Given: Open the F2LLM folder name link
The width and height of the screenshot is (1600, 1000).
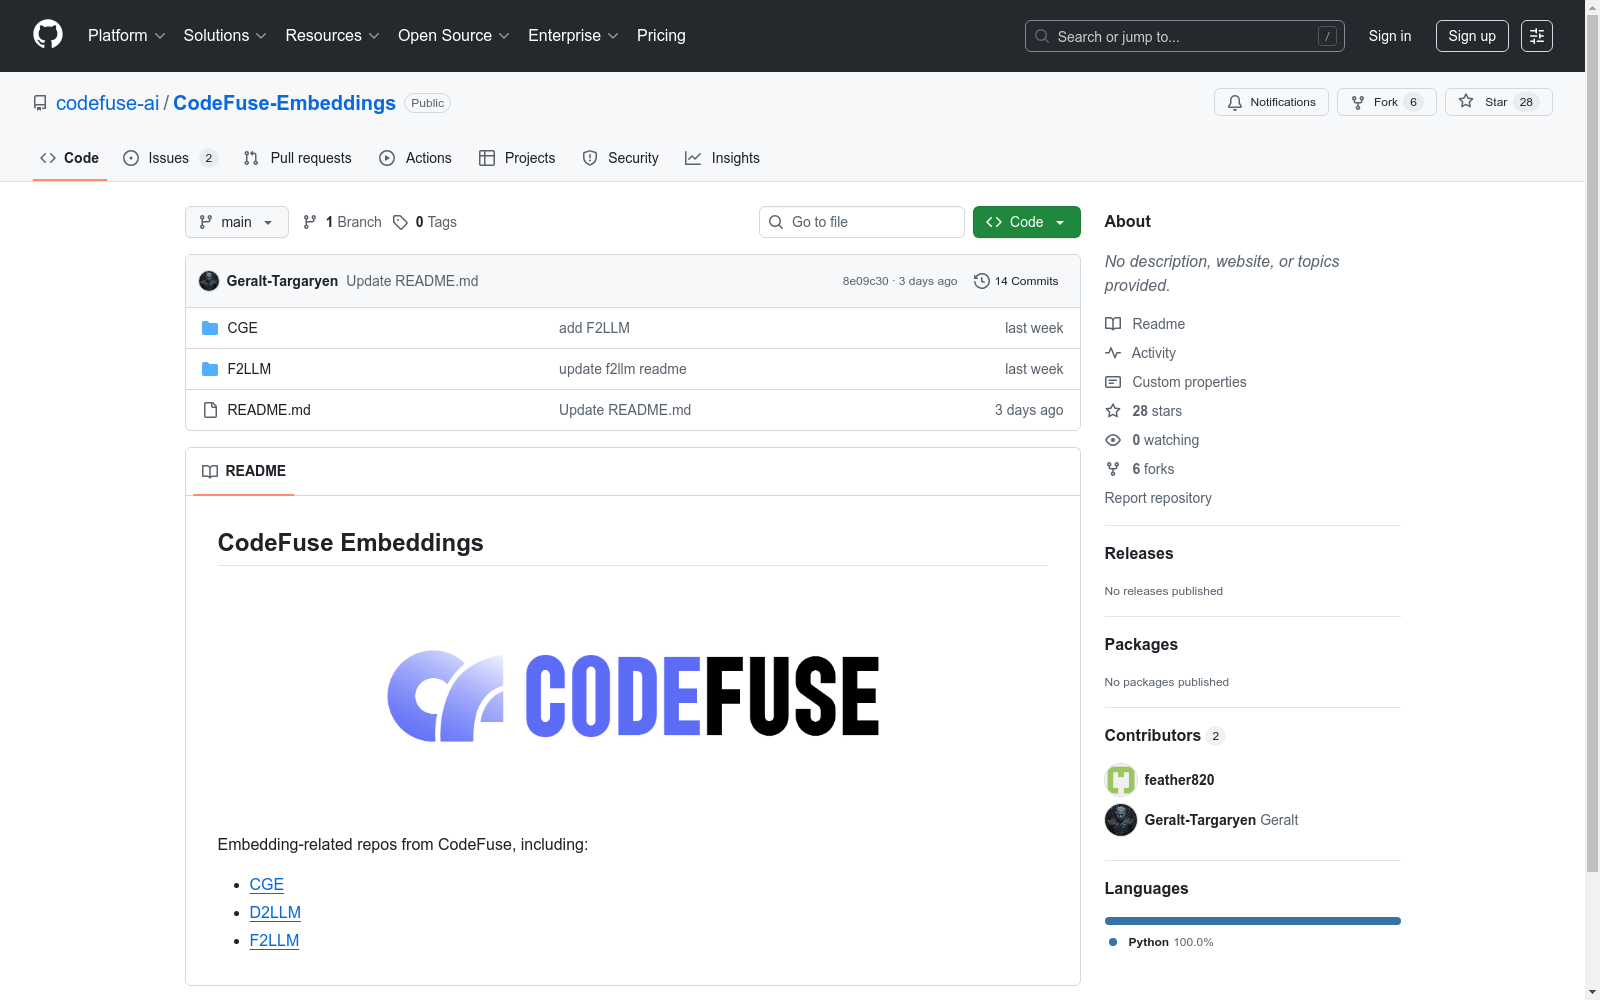Looking at the screenshot, I should tap(249, 369).
